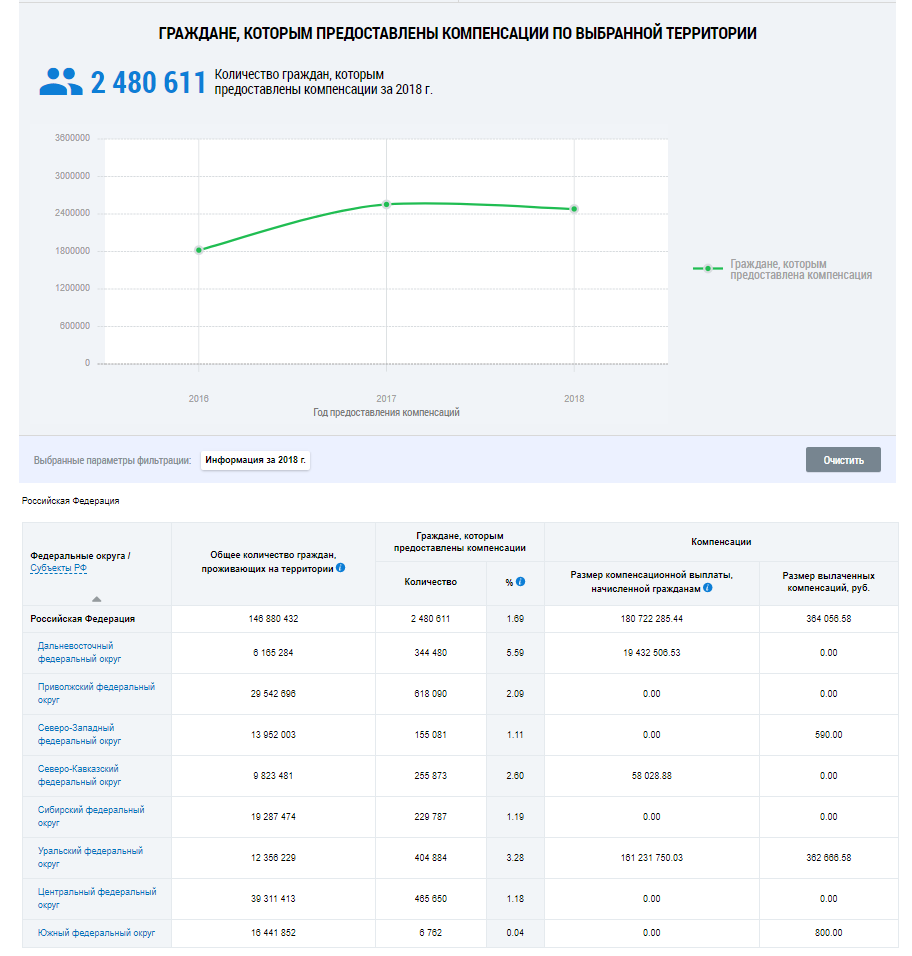Image resolution: width=912 pixels, height=956 pixels.
Task: Select 'Северо-Западный федеральный округ' in table
Action: pos(79,734)
